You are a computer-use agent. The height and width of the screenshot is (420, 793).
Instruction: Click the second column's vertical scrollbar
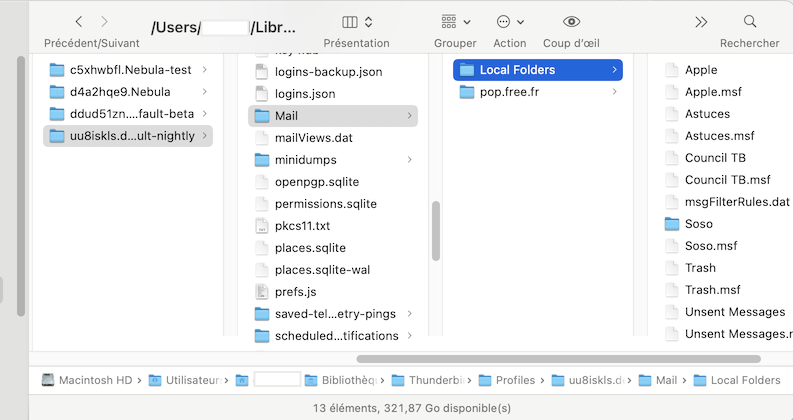click(435, 231)
